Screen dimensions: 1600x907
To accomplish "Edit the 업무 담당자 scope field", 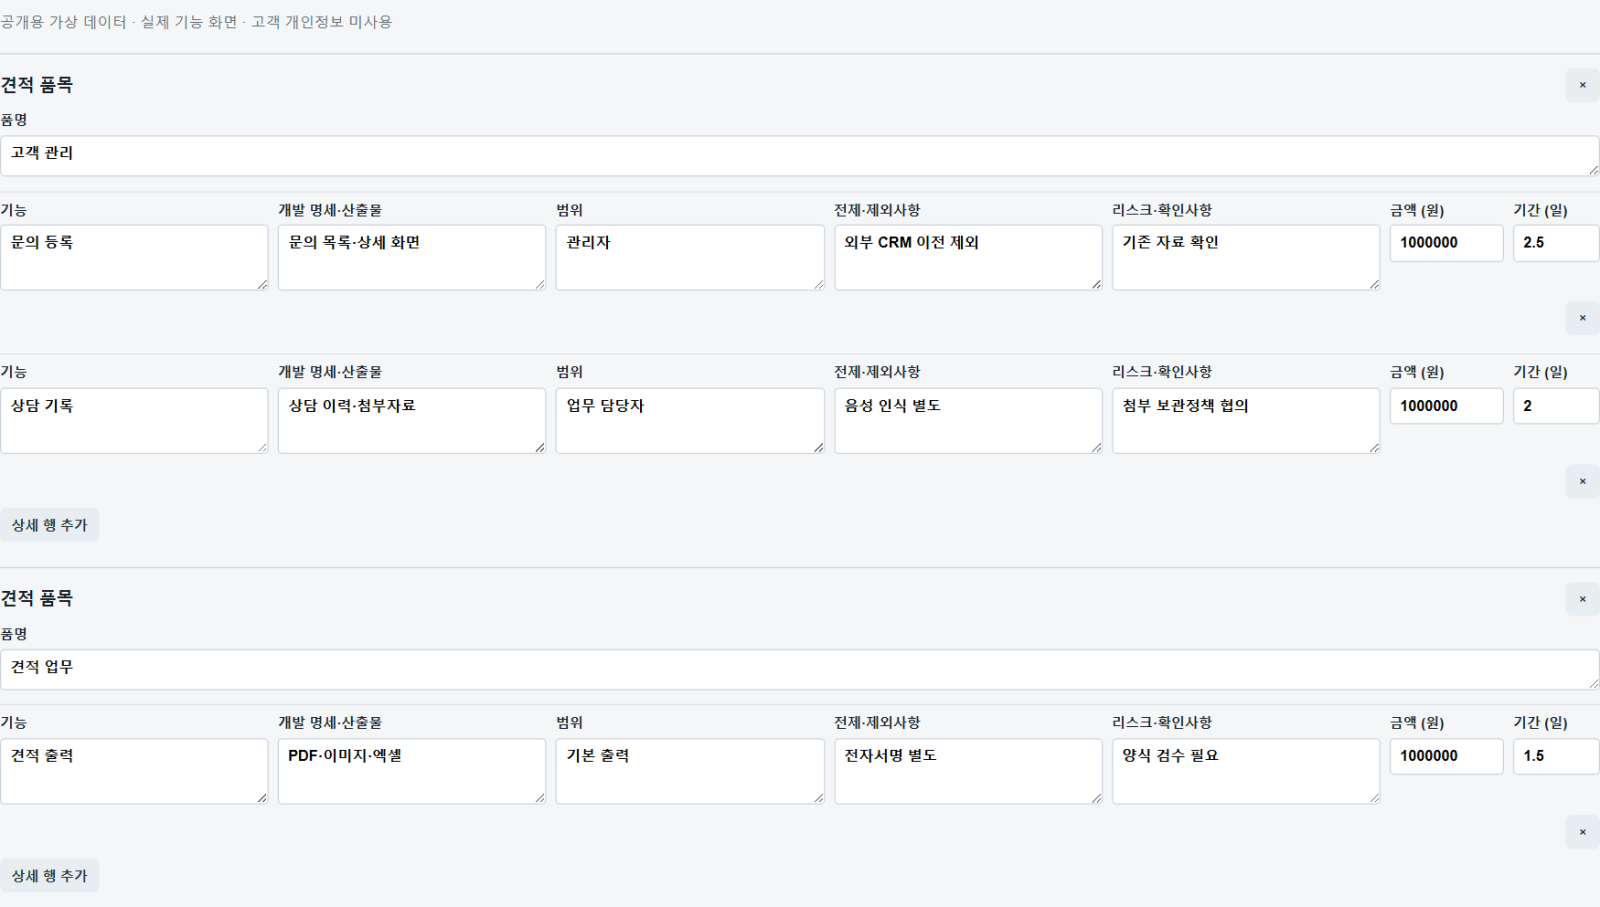I will 690,421.
